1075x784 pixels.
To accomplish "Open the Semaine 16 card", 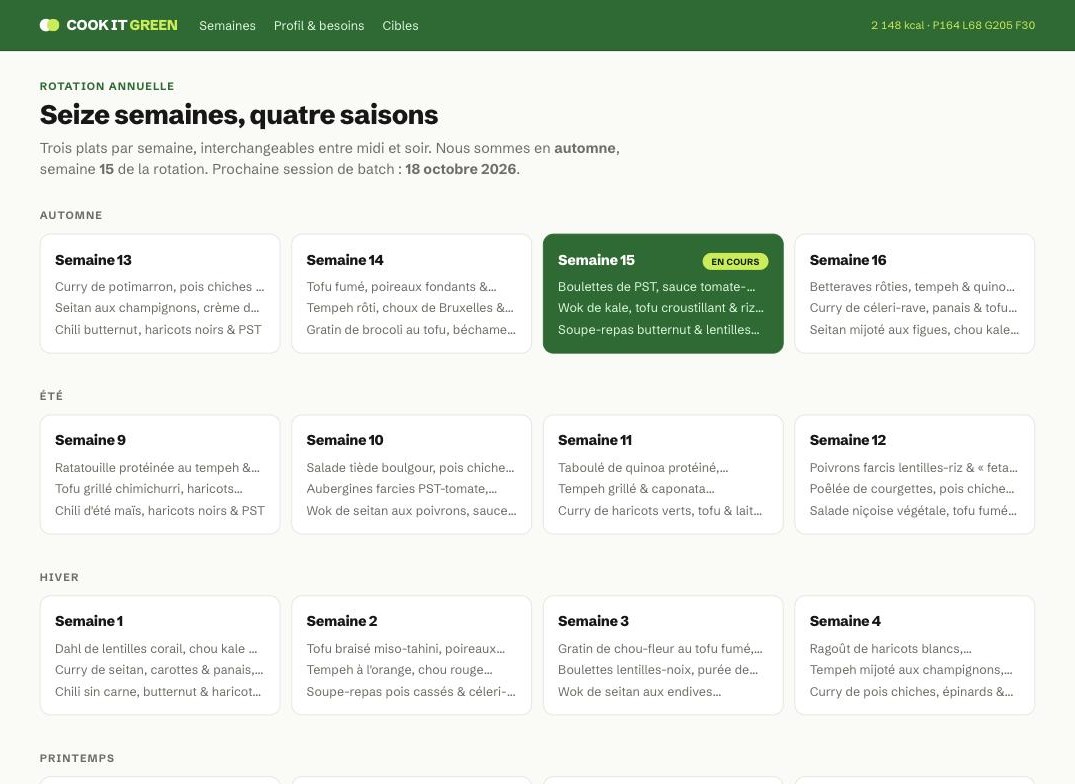I will coord(915,293).
